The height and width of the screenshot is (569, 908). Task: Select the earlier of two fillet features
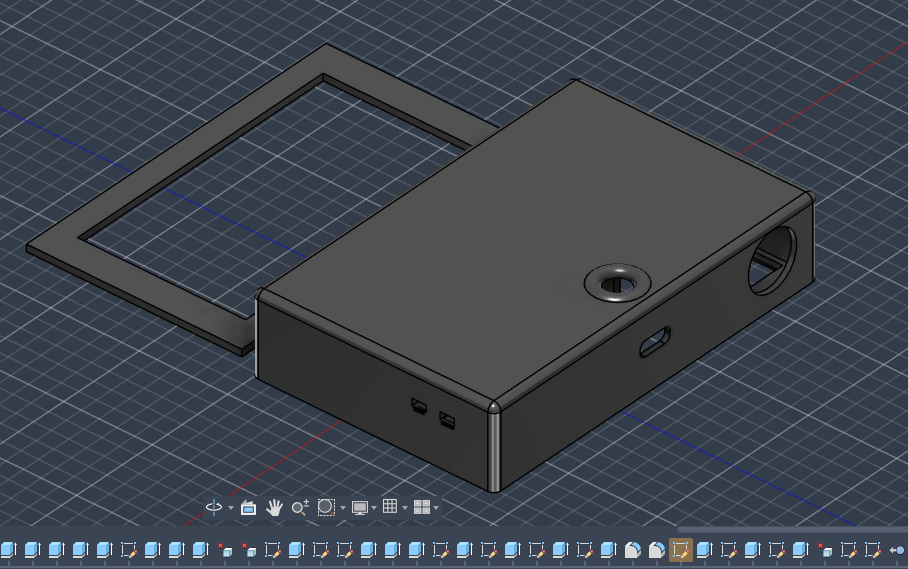633,550
